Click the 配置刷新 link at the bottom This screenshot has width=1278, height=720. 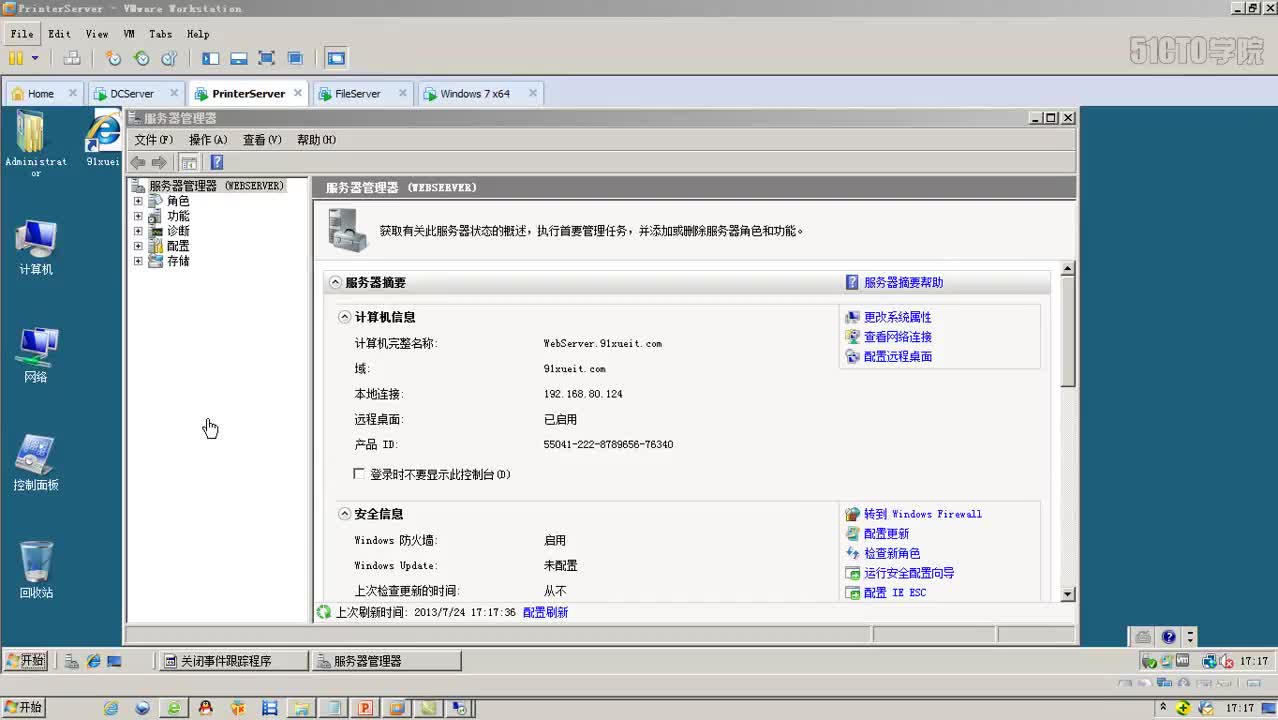pyautogui.click(x=545, y=612)
